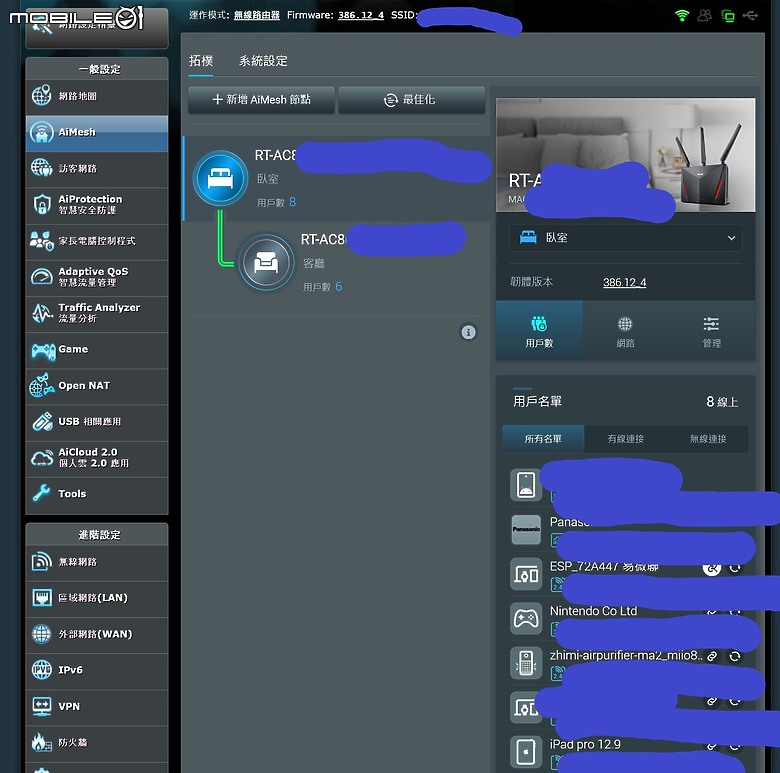Open Adaptive QoS 智慧流量管理
Image resolution: width=780 pixels, height=773 pixels.
(x=97, y=277)
